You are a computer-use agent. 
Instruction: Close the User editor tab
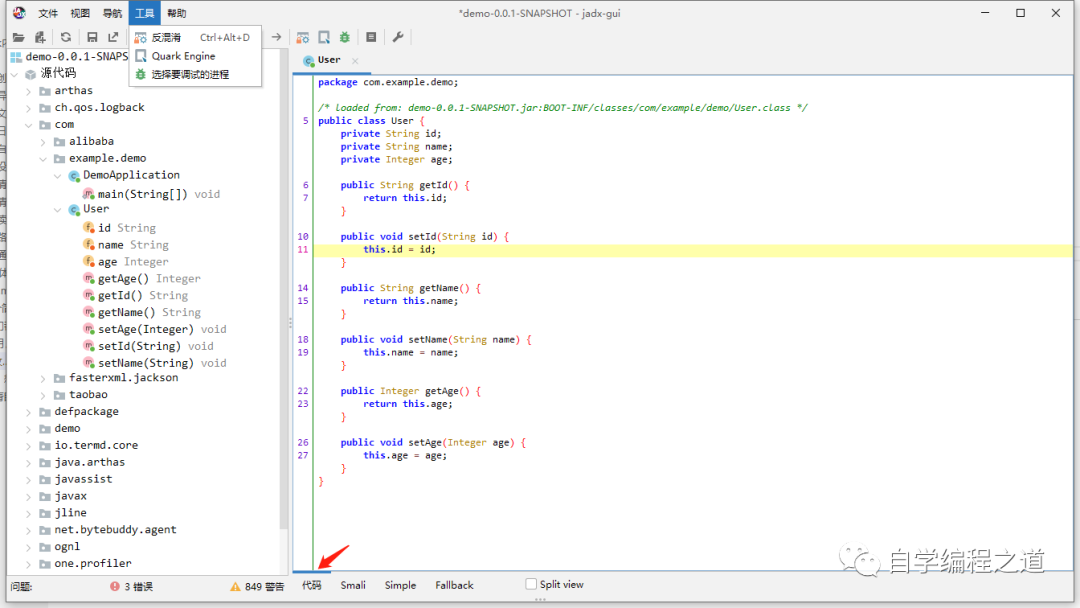click(355, 61)
